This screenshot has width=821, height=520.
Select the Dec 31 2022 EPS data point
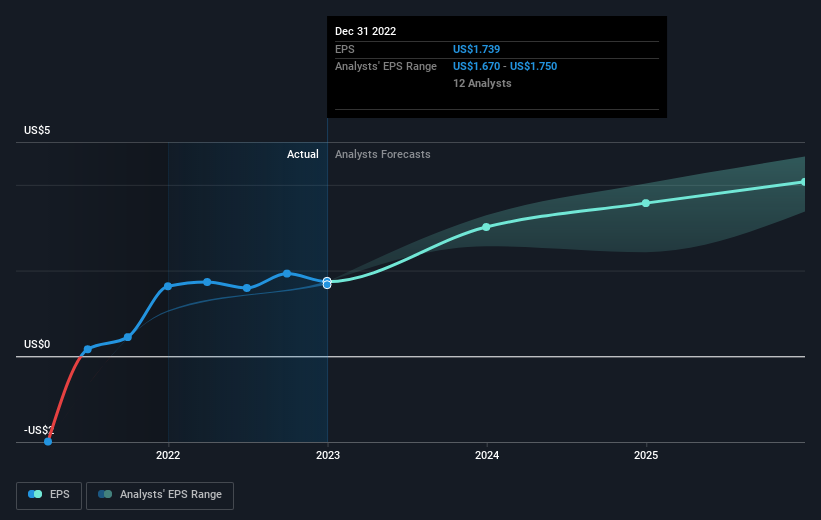click(x=327, y=283)
